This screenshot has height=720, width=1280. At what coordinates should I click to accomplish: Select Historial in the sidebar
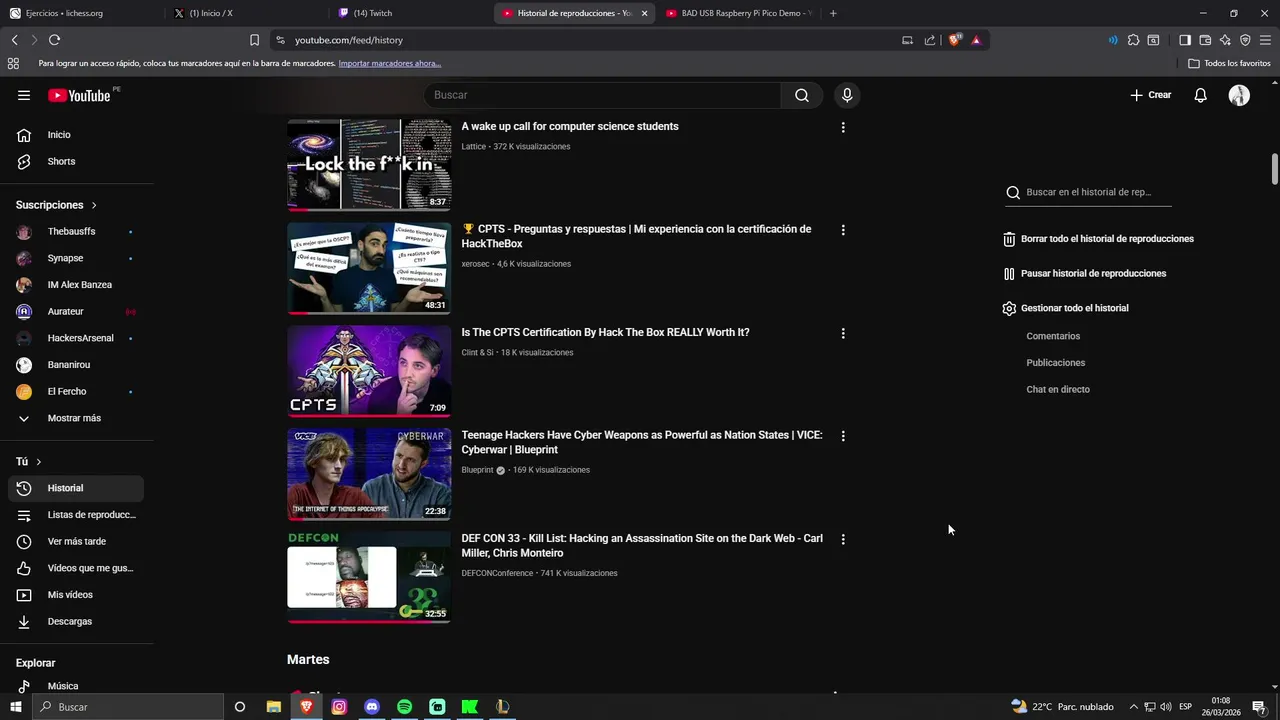(76, 488)
